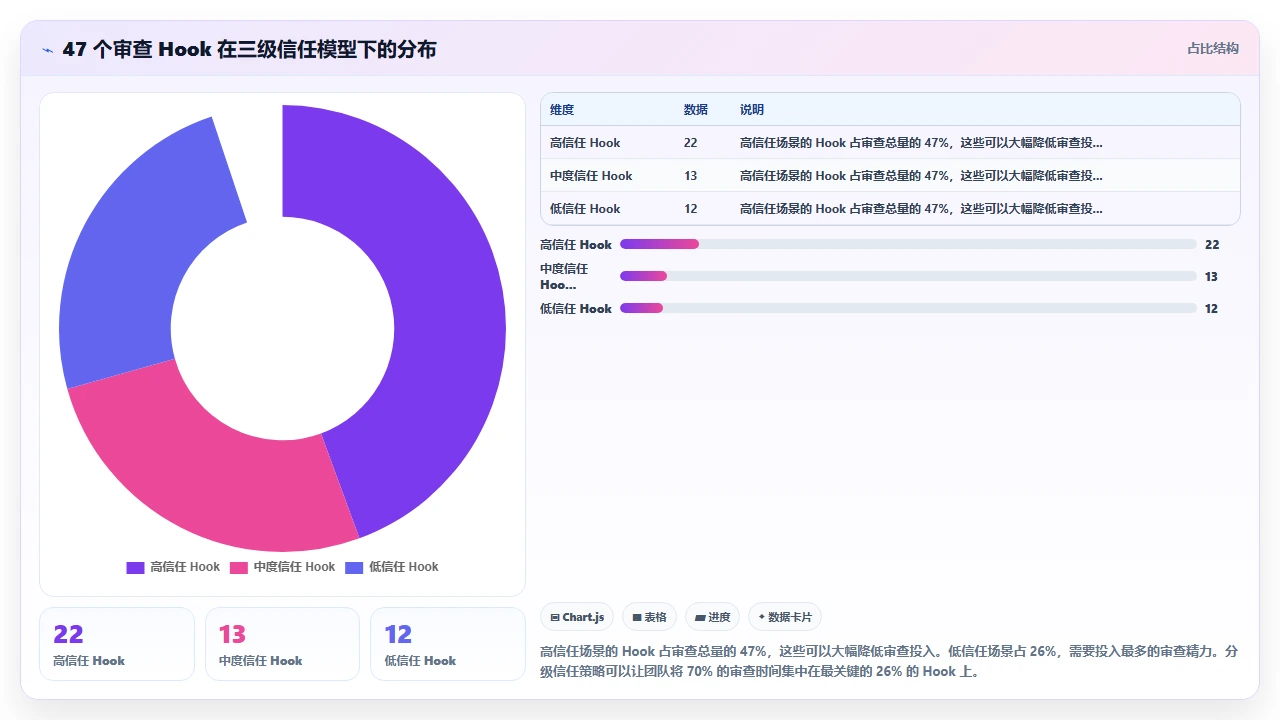The width and height of the screenshot is (1280, 720).
Task: Select the 22 高信任 Hook data card
Action: tap(117, 644)
